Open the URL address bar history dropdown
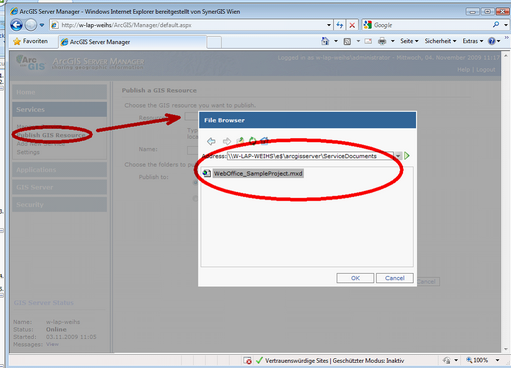Viewport: 511px width, 368px height. click(x=329, y=25)
